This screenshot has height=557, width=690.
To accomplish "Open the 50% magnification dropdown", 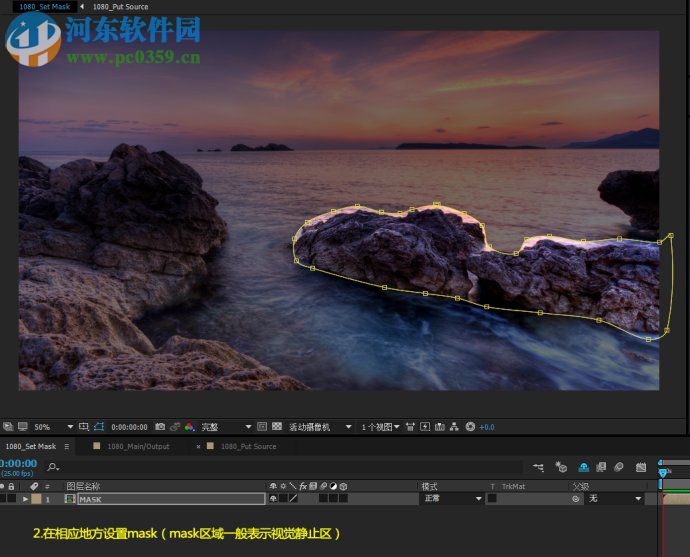I will (53, 427).
